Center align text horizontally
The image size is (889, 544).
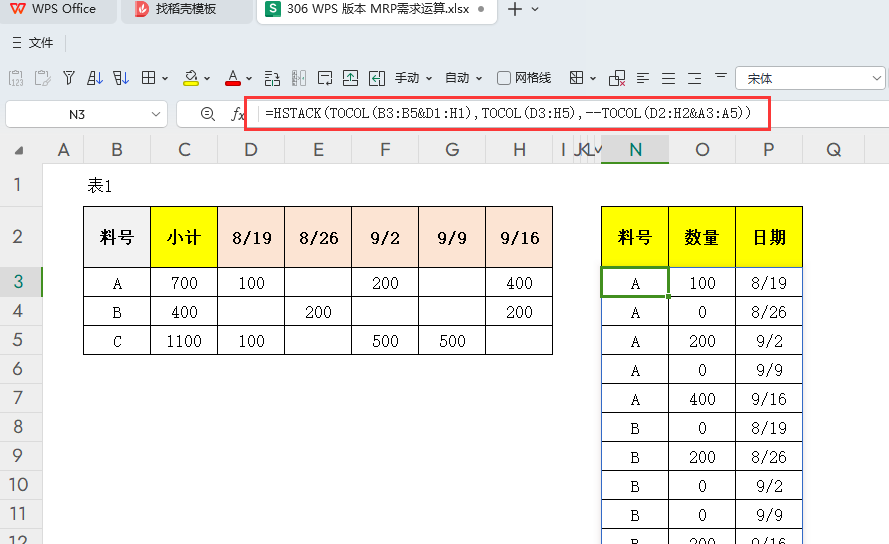[x=668, y=78]
